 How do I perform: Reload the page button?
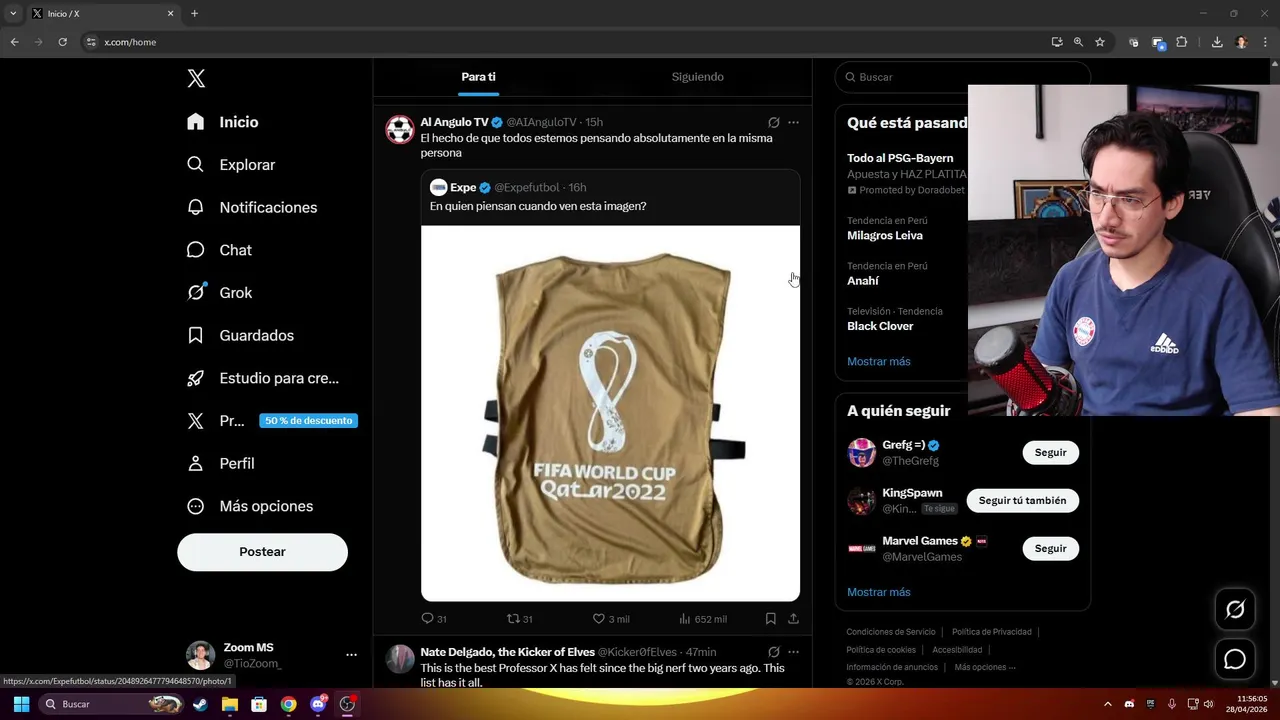pos(62,42)
